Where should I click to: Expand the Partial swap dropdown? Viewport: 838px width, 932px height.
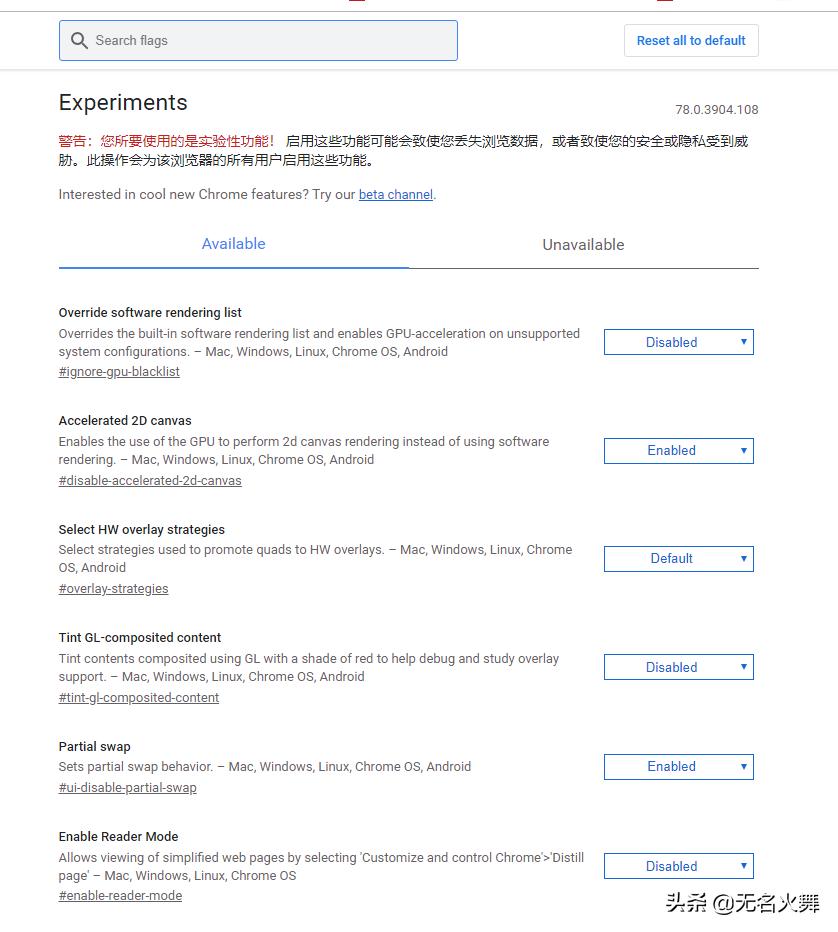[x=678, y=767]
